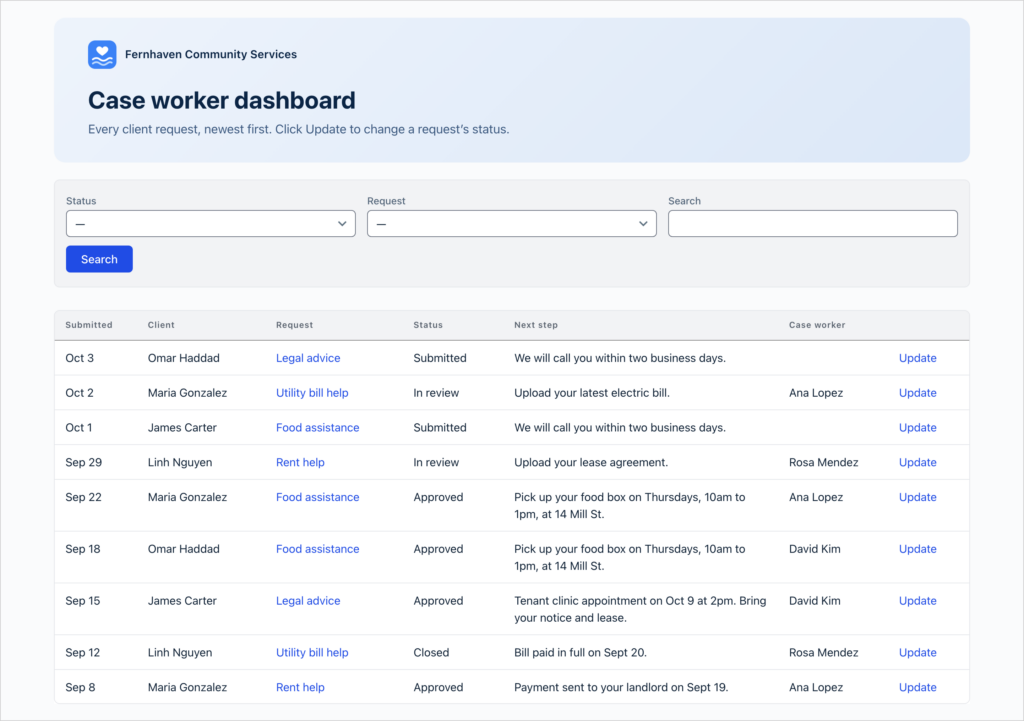Click Upload your latest electric bill text

pos(592,393)
